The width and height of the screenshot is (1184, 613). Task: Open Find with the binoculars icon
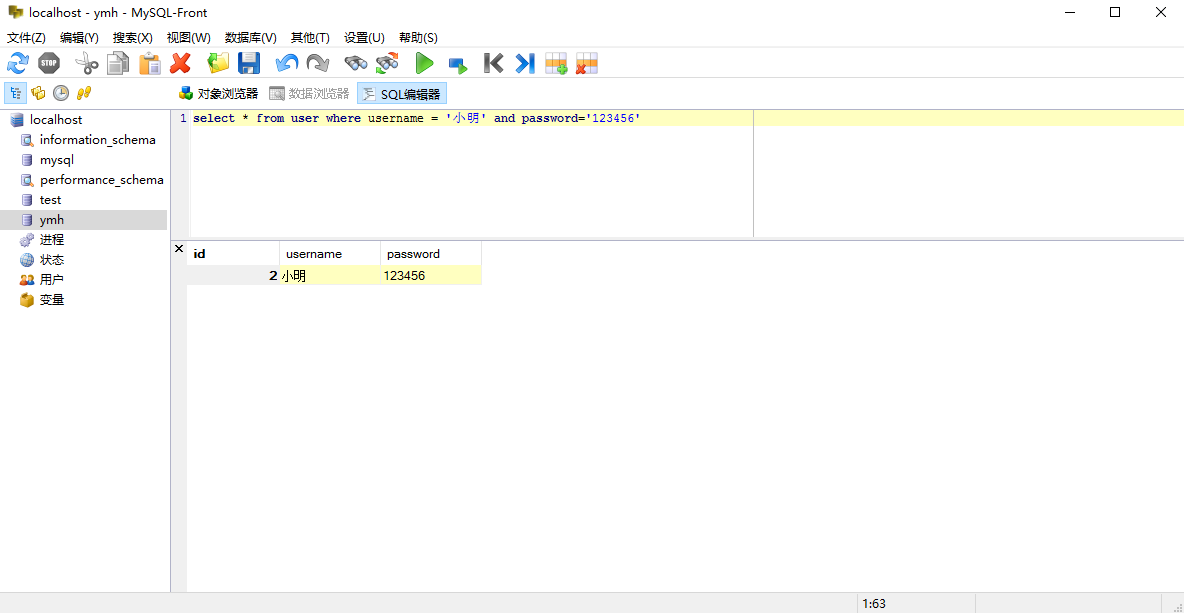tap(356, 64)
